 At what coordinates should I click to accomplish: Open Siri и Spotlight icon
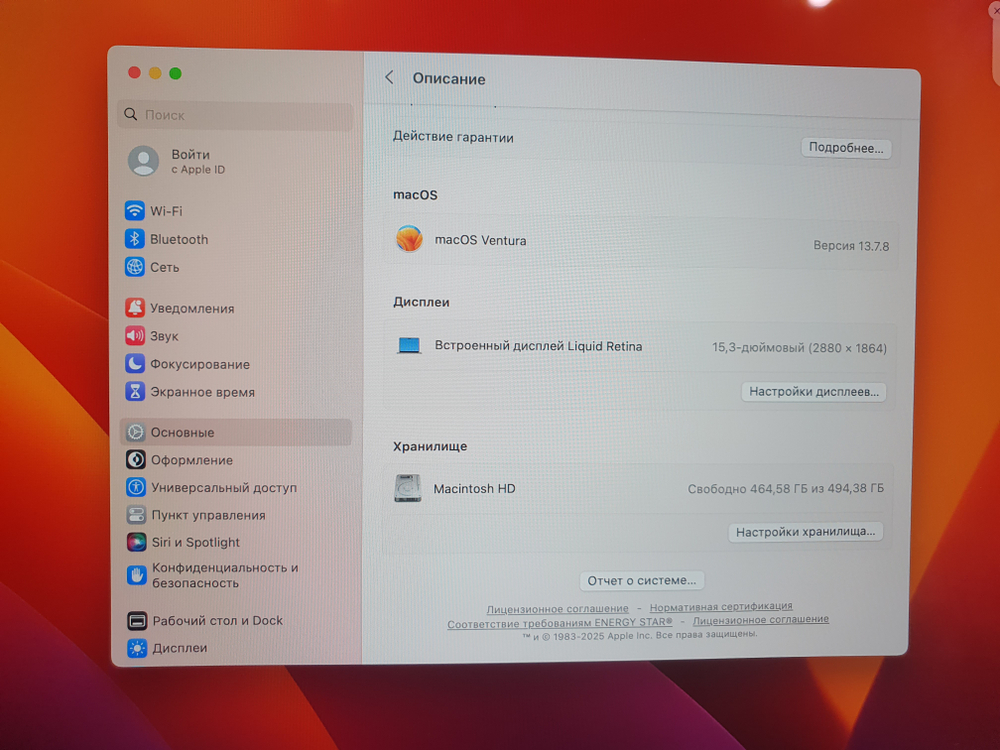pos(136,542)
